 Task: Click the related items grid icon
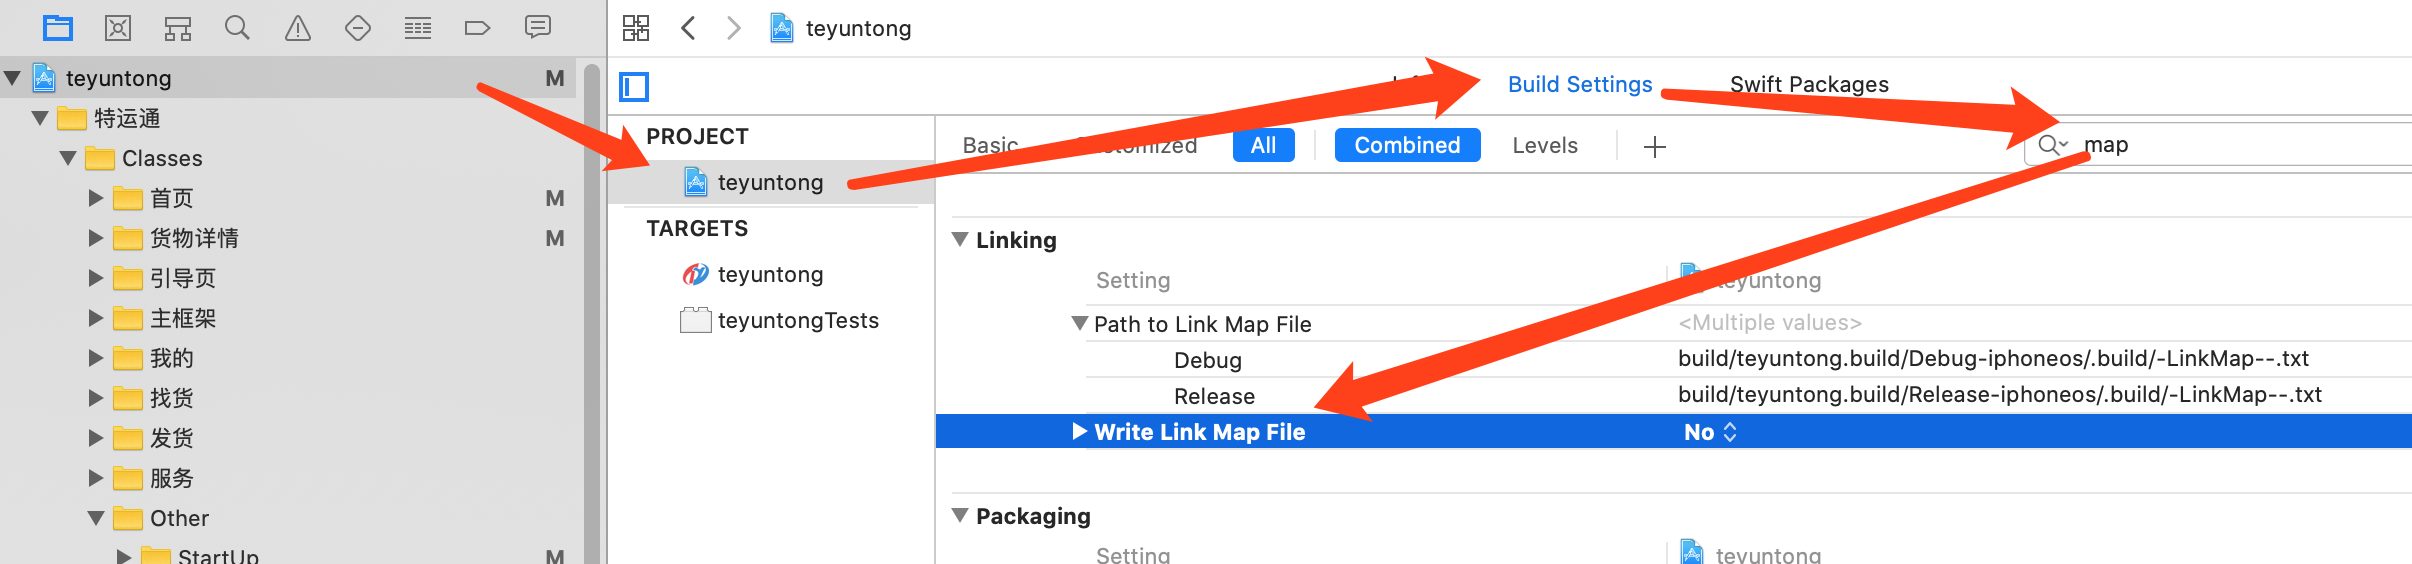coord(636,28)
